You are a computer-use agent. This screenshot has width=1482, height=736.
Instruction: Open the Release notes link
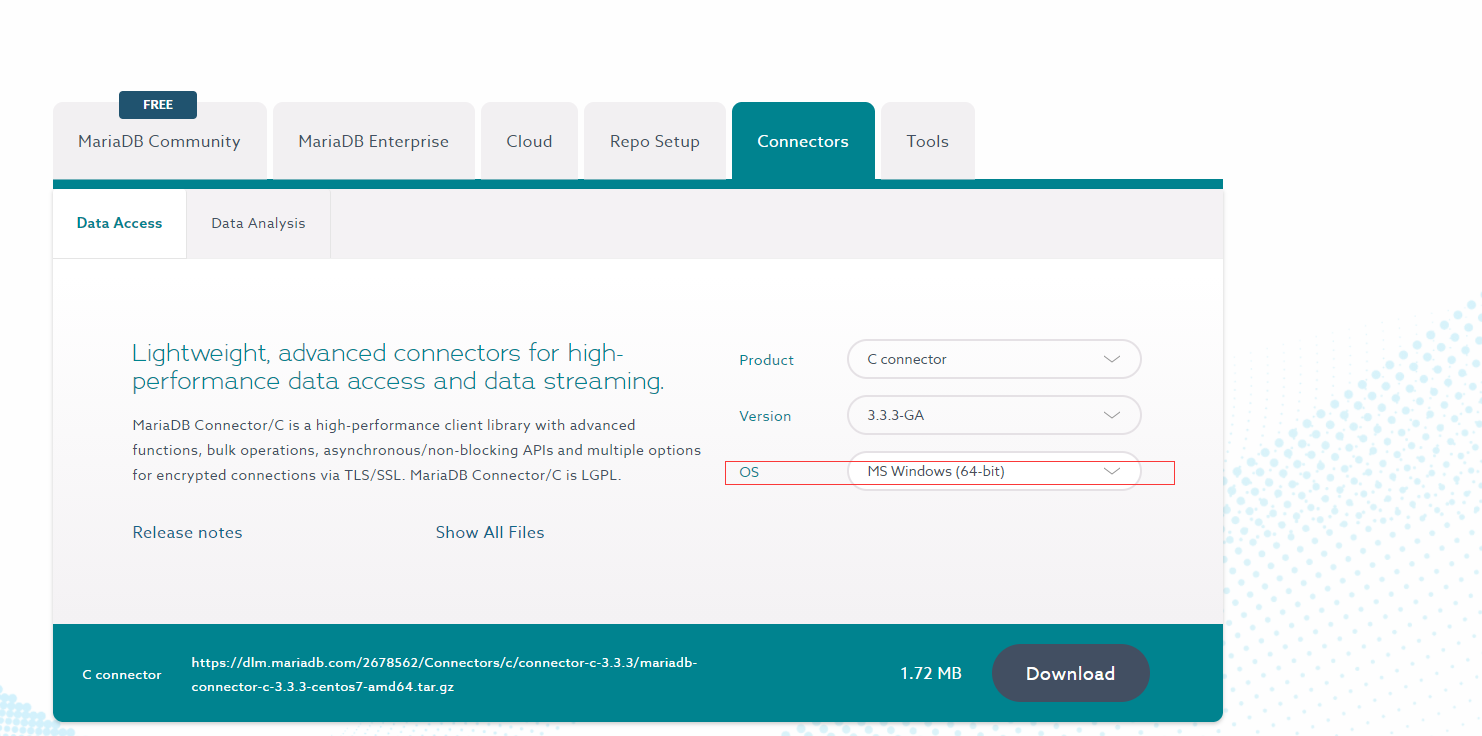coord(187,532)
